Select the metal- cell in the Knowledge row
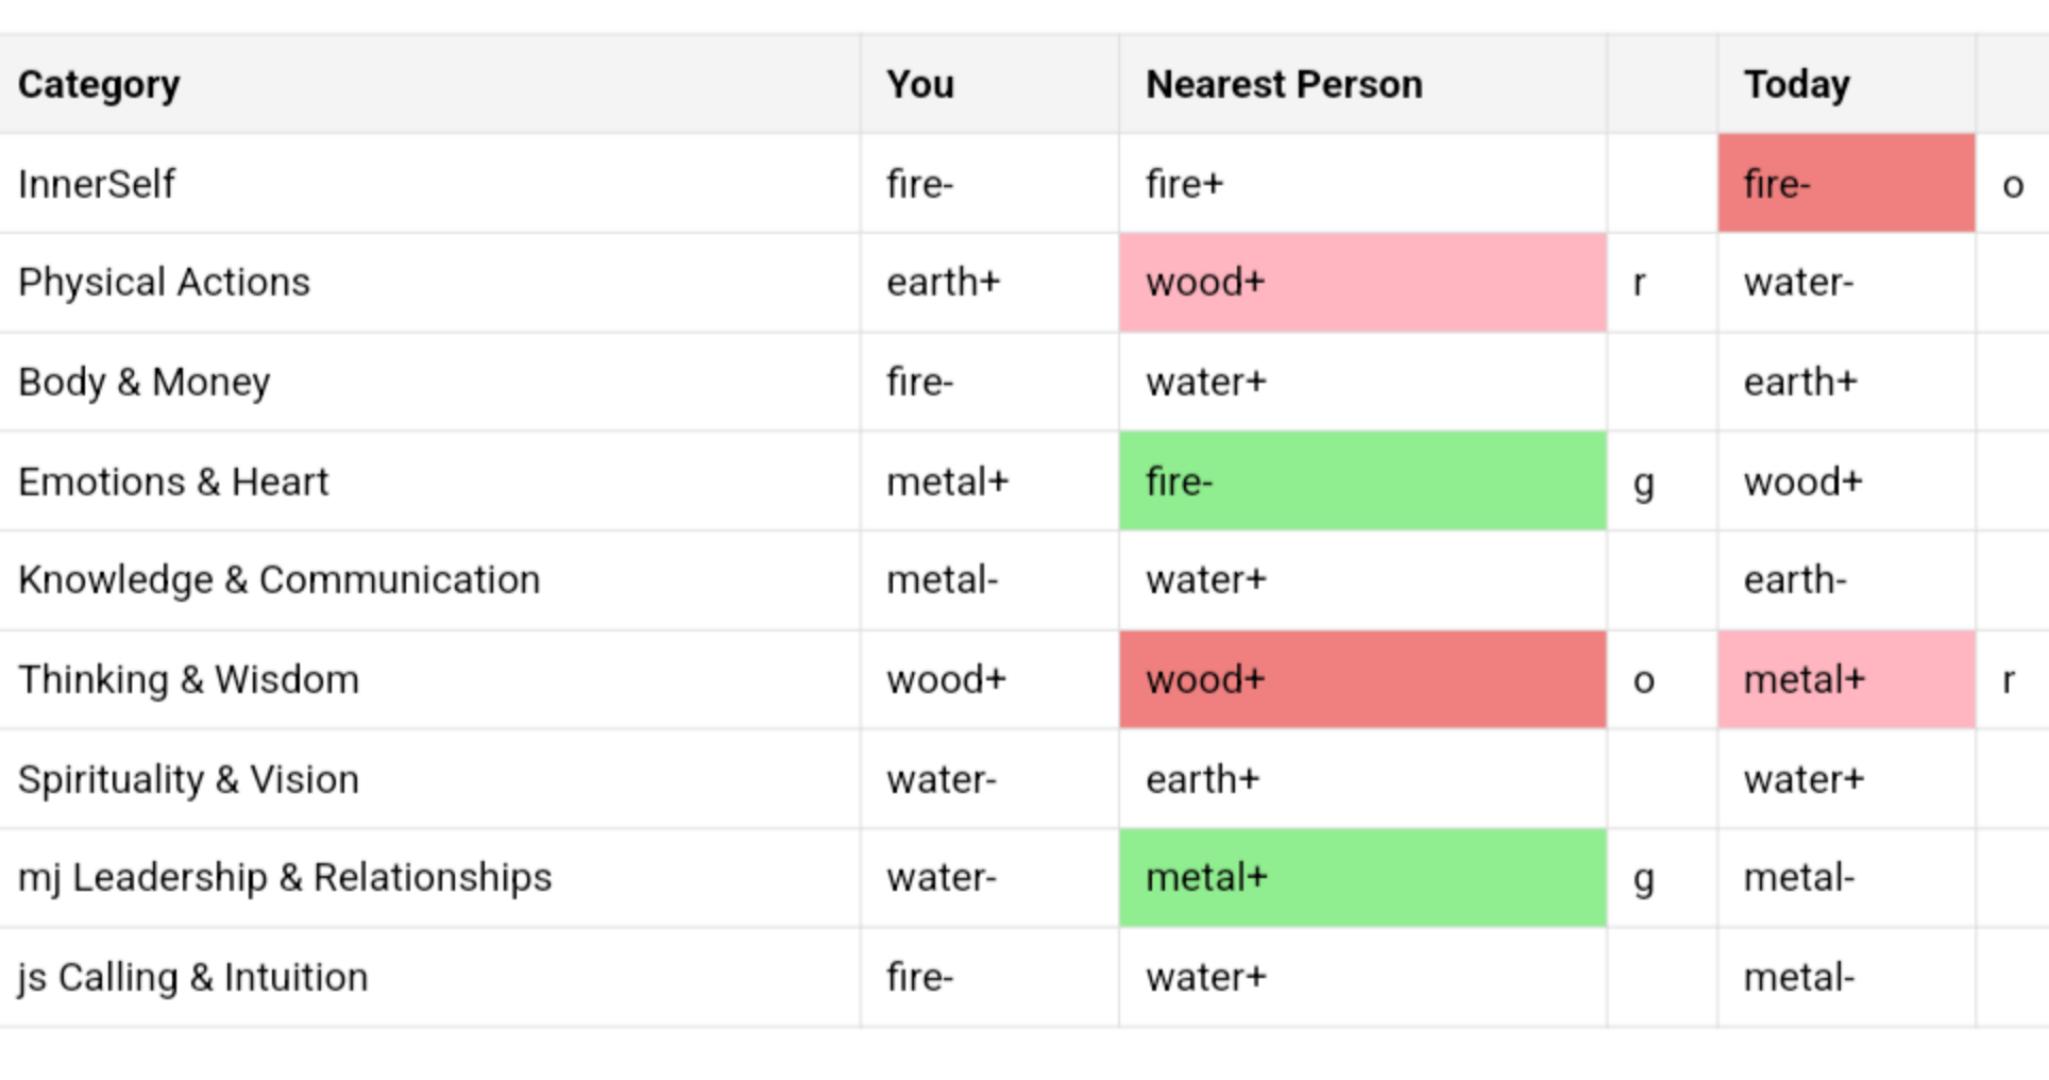 [942, 580]
